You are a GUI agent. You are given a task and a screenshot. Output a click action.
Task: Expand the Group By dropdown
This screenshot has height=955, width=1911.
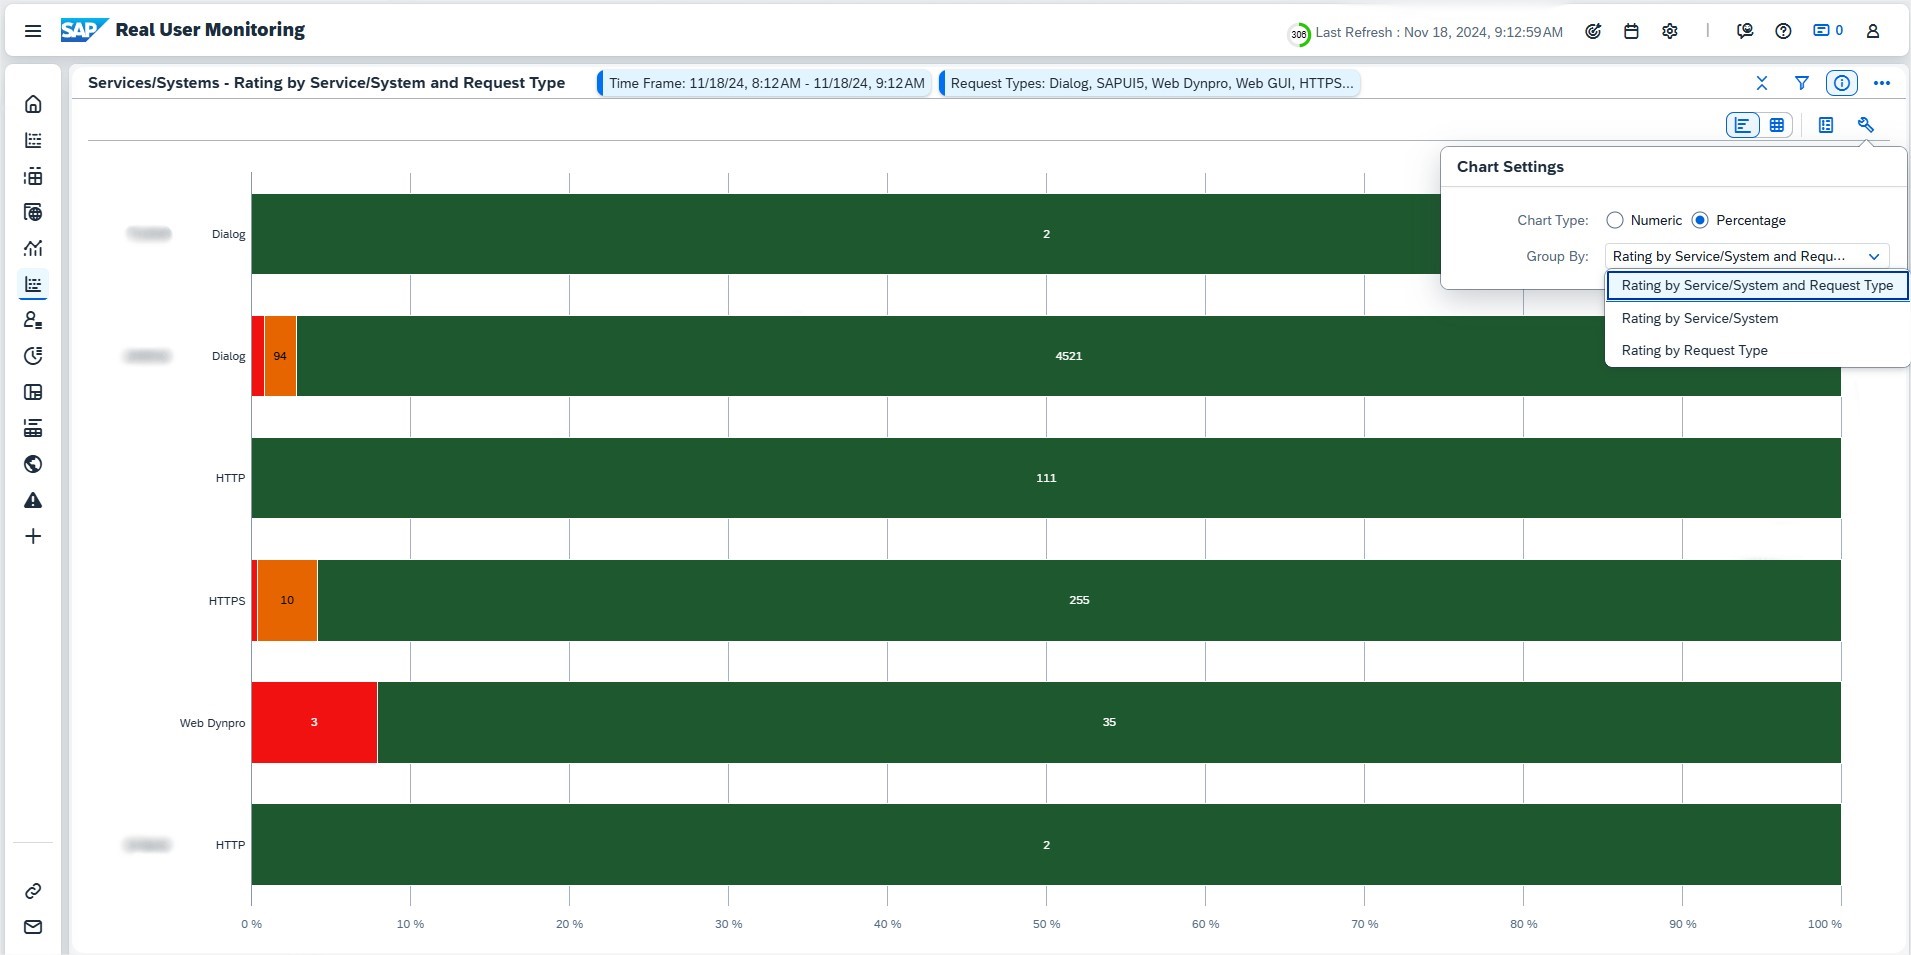[1746, 257]
